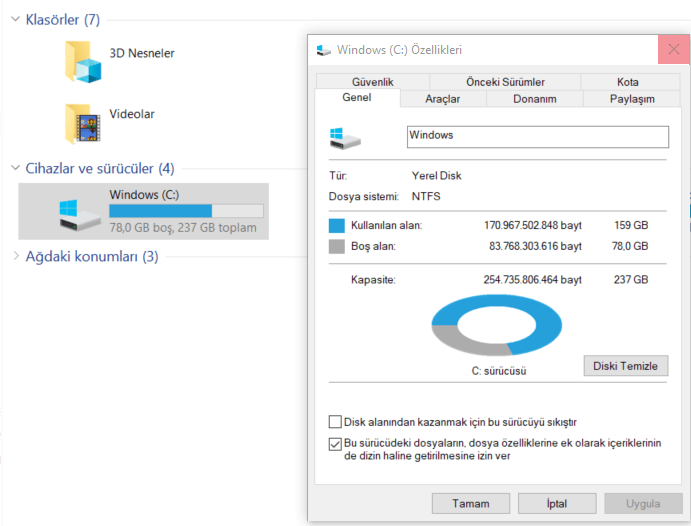Click the C: drive donut usage chart
The height and width of the screenshot is (526, 691).
click(497, 325)
